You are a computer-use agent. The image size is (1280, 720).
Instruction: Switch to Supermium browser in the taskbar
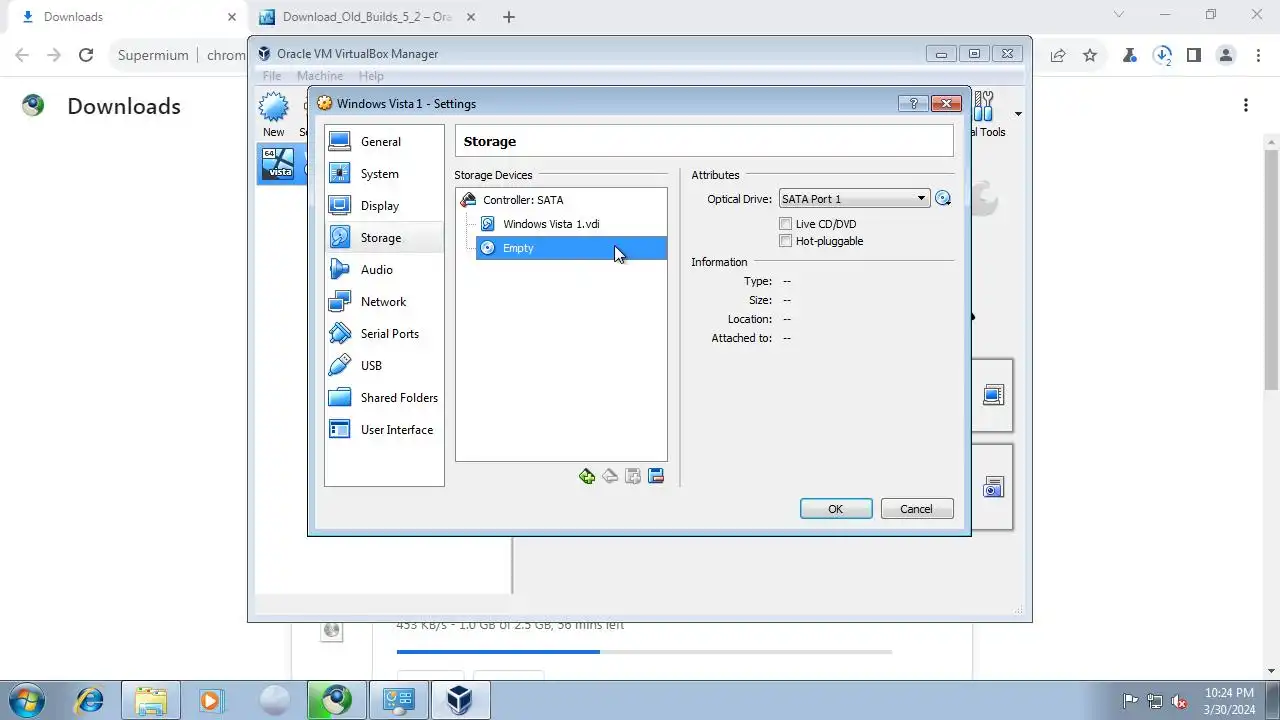click(336, 700)
